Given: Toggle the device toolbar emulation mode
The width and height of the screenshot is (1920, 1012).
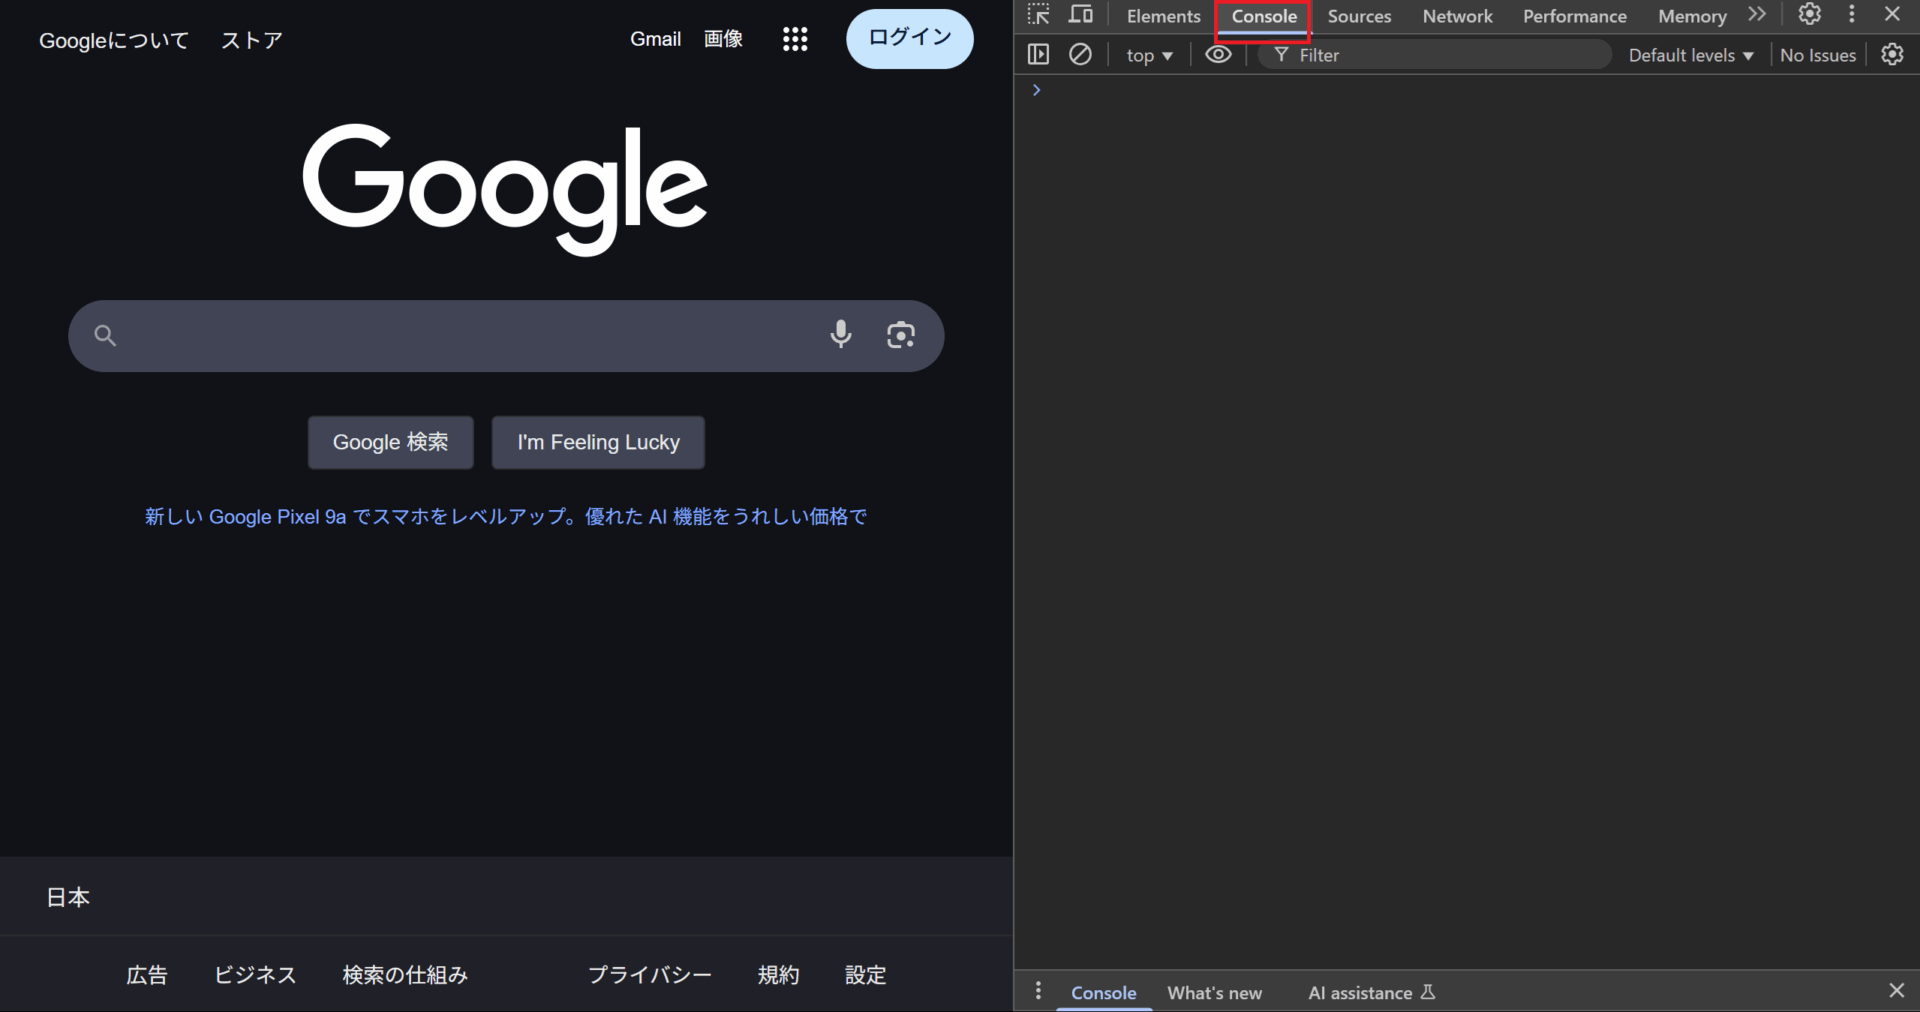Looking at the screenshot, I should pos(1080,15).
